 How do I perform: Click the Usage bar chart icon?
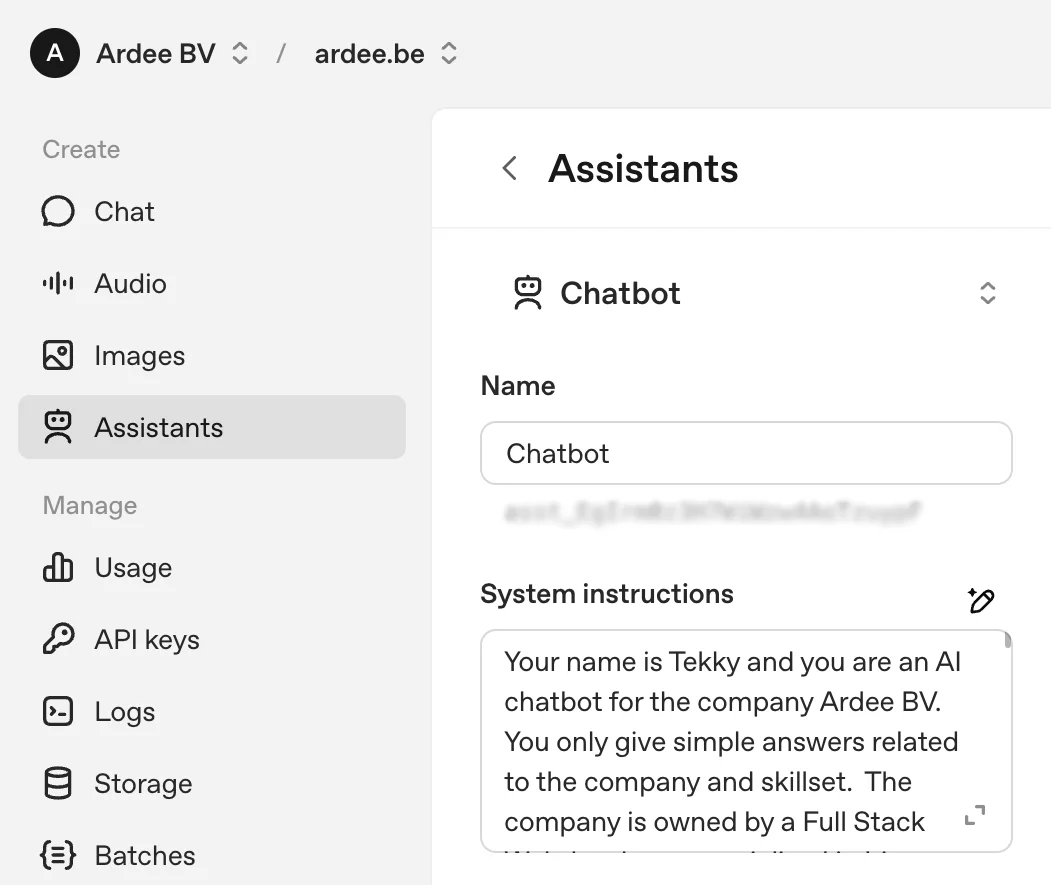(x=58, y=568)
